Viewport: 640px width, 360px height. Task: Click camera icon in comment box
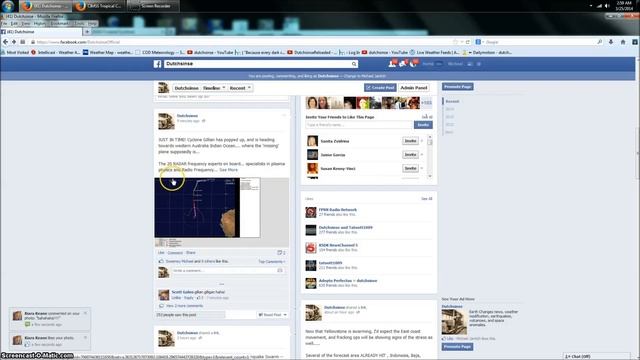click(280, 270)
